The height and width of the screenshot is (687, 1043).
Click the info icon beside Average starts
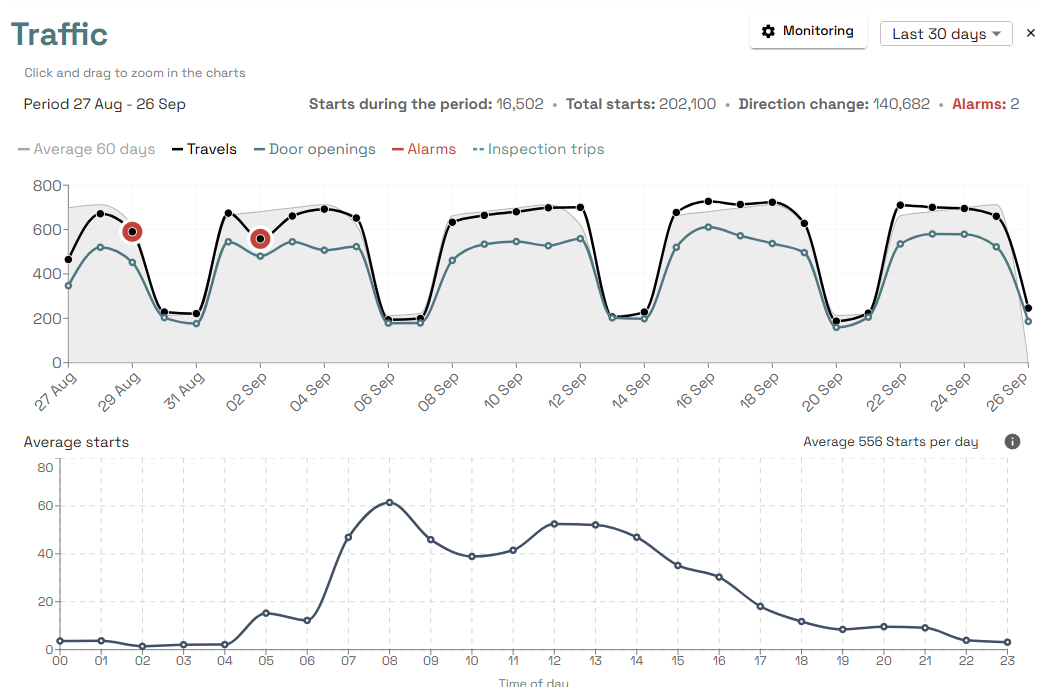(x=1012, y=441)
